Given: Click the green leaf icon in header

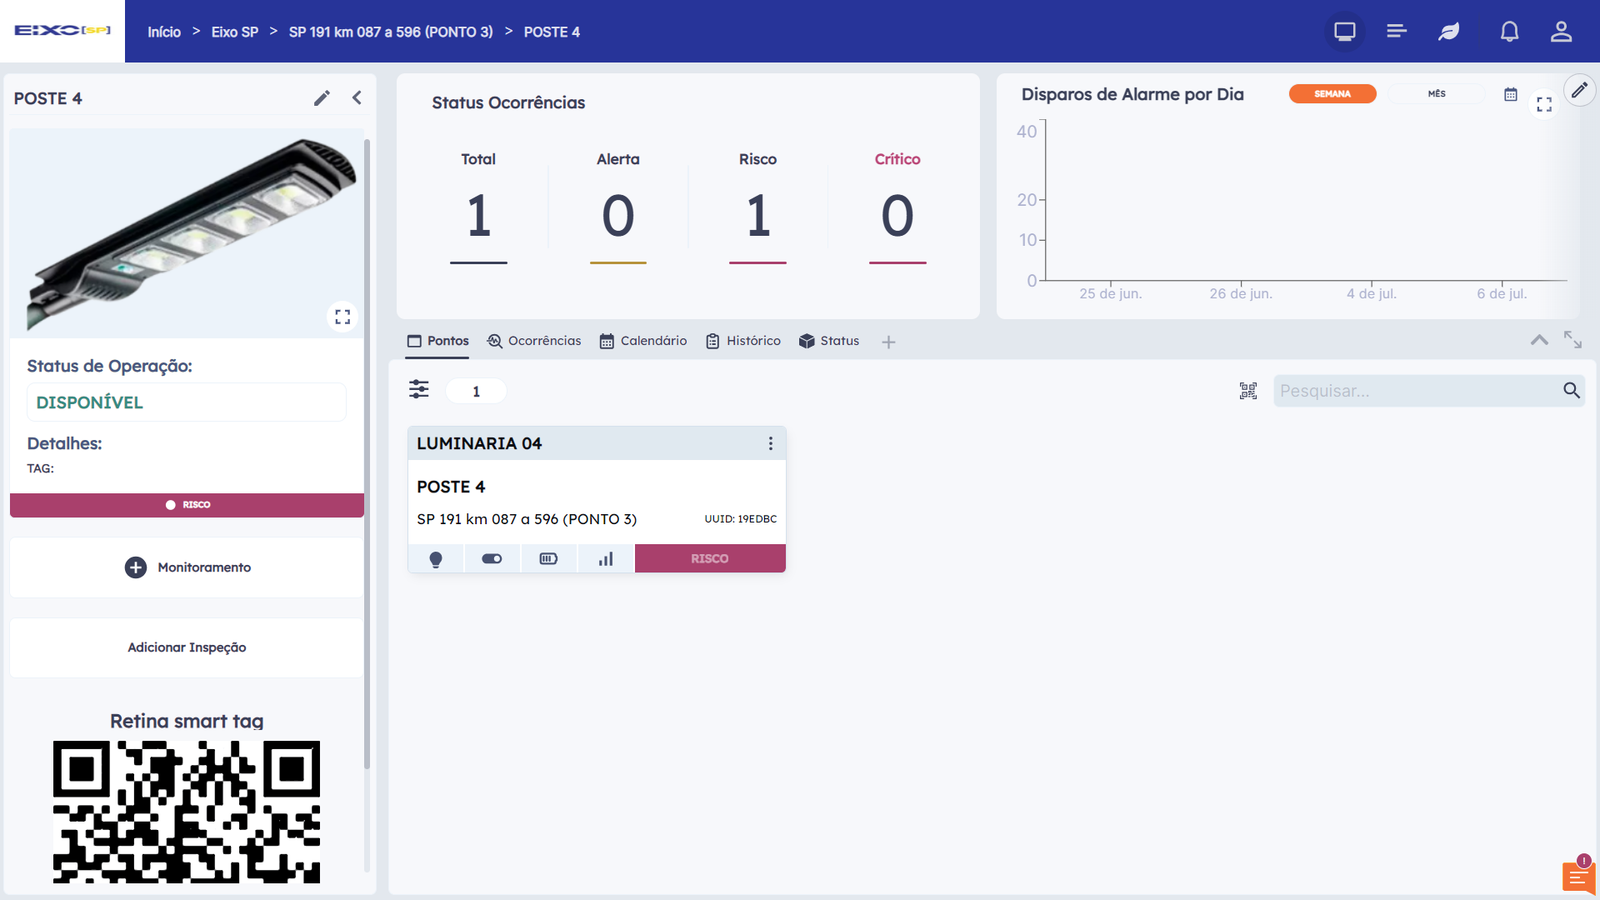Looking at the screenshot, I should 1449,32.
